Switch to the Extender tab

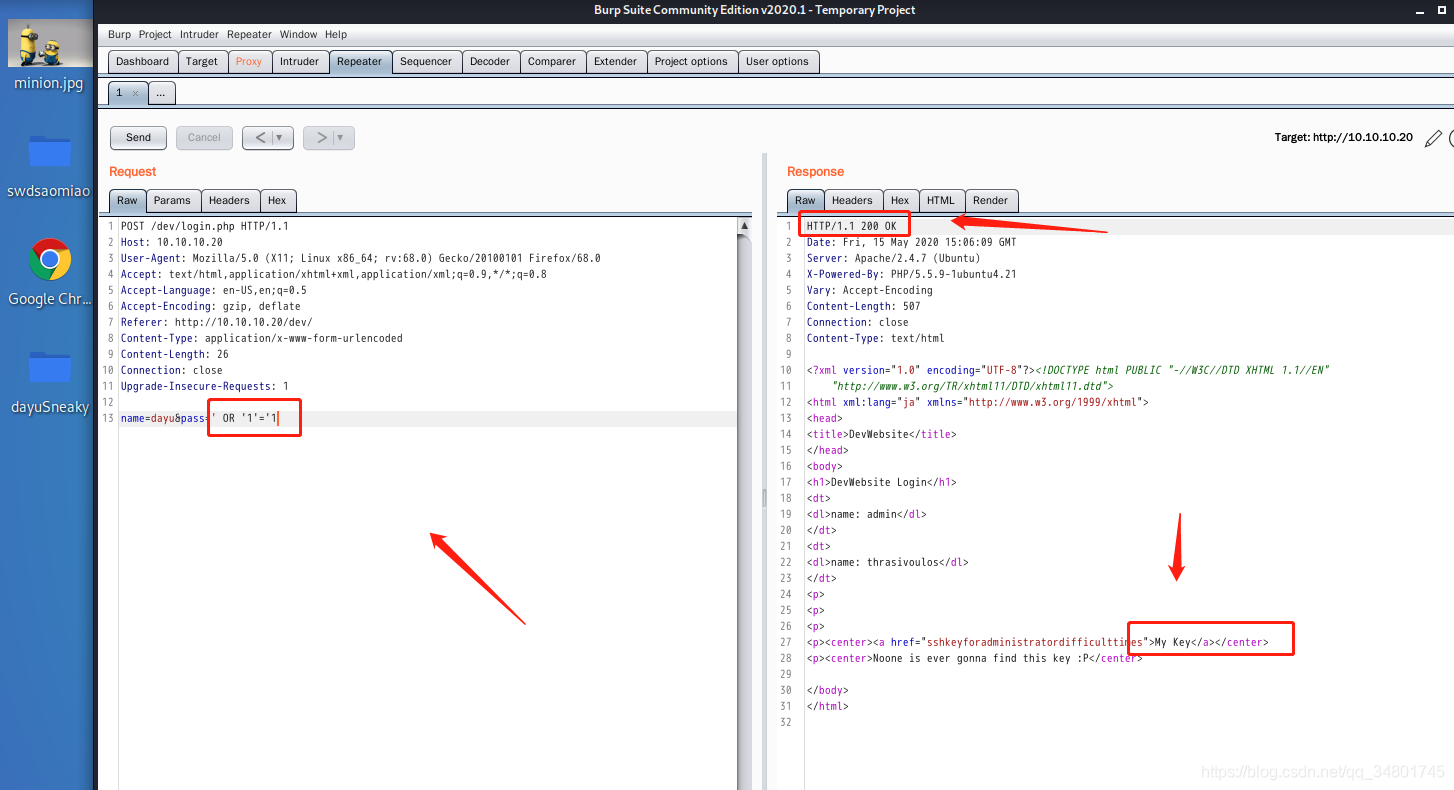point(615,61)
